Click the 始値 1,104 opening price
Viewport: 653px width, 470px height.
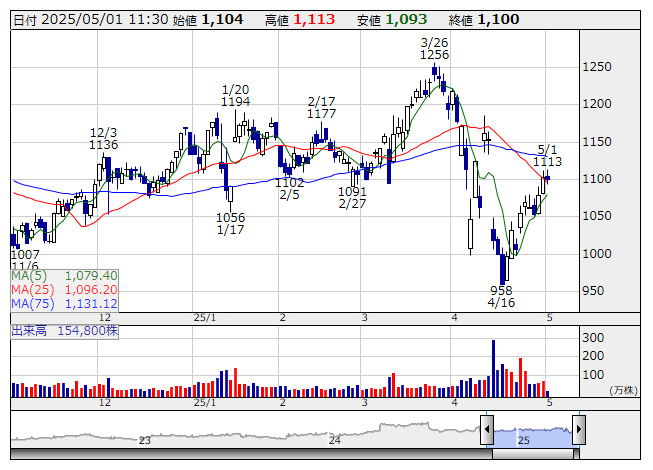pos(208,20)
